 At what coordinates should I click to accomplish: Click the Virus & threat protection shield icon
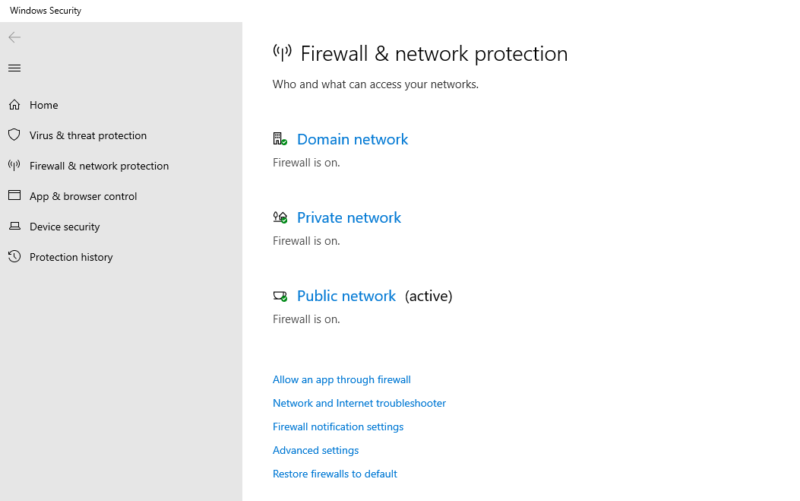pos(14,135)
